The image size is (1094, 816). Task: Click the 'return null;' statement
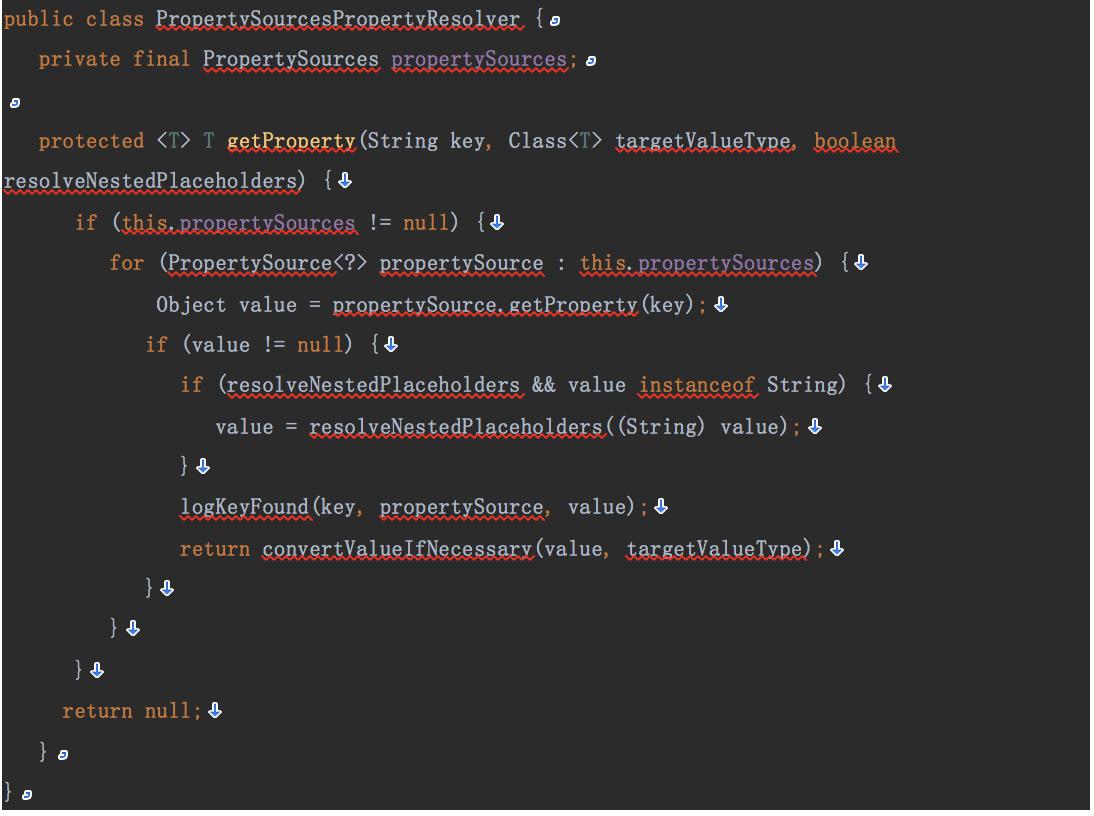[x=131, y=711]
